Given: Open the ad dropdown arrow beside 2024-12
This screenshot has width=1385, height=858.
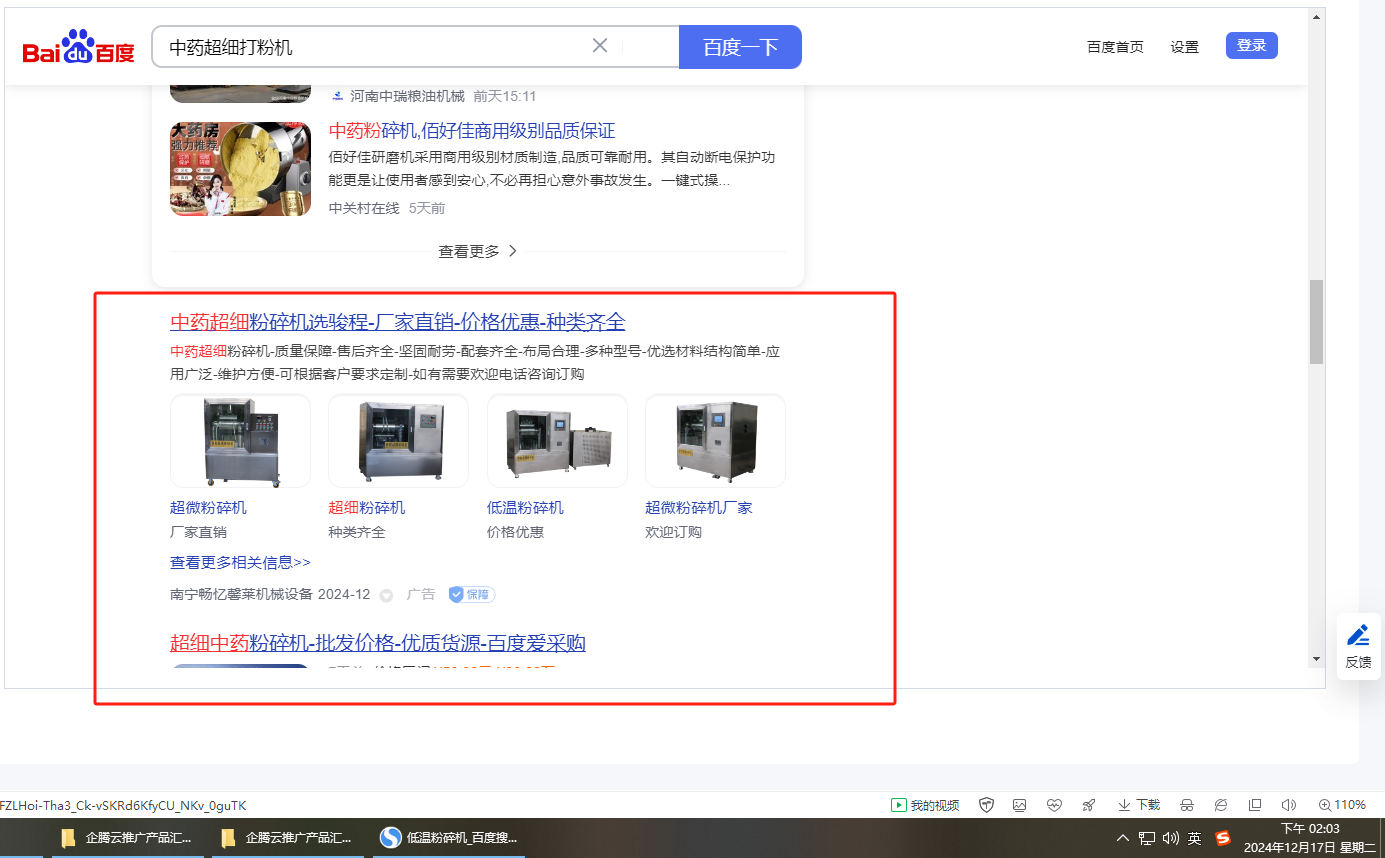Looking at the screenshot, I should (x=386, y=595).
